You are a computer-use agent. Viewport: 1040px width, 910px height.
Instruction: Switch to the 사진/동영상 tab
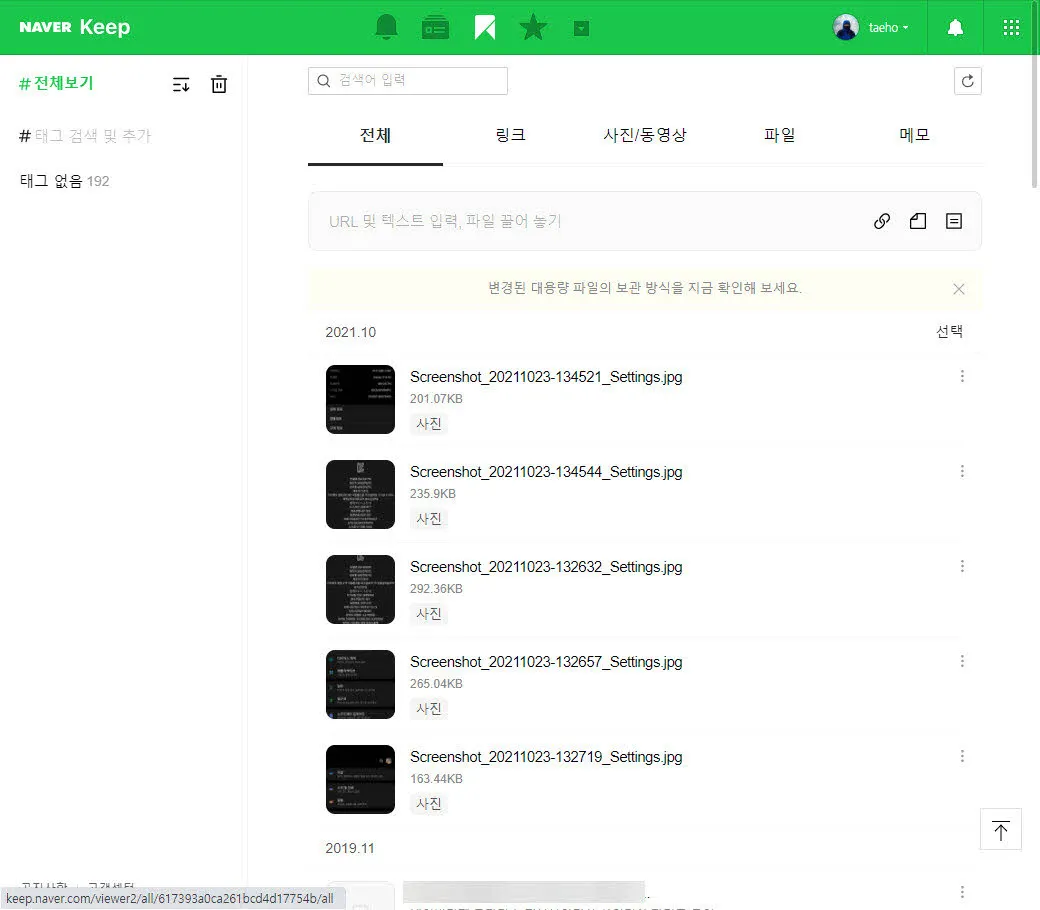647,135
